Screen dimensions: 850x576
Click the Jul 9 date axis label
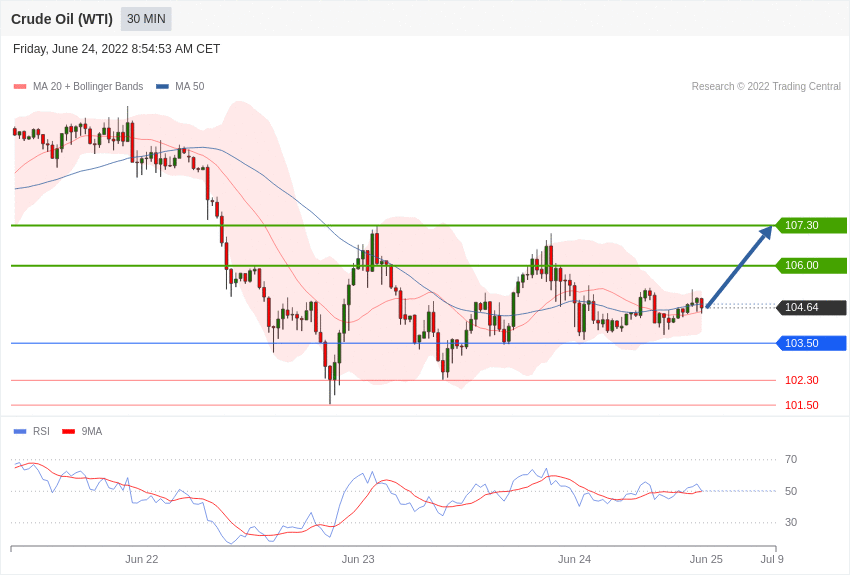coord(772,559)
